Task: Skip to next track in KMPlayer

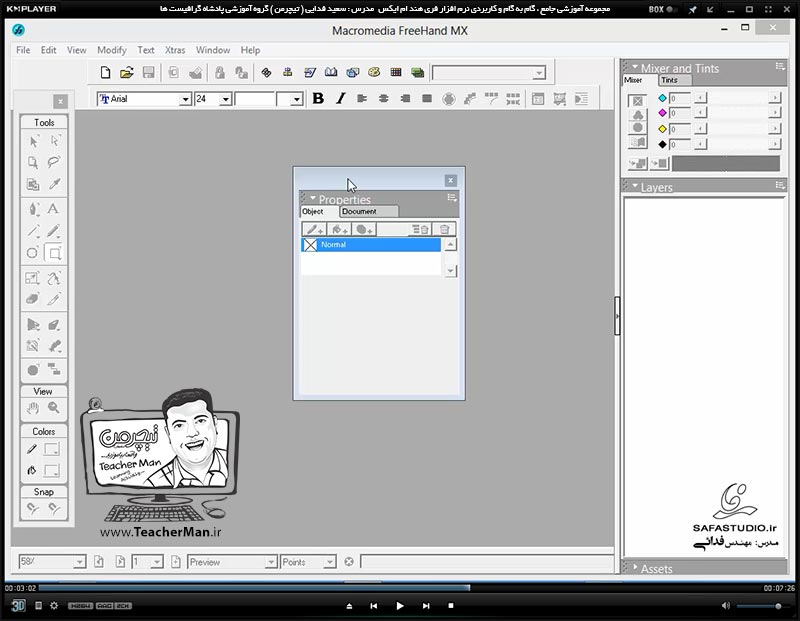Action: [x=426, y=606]
